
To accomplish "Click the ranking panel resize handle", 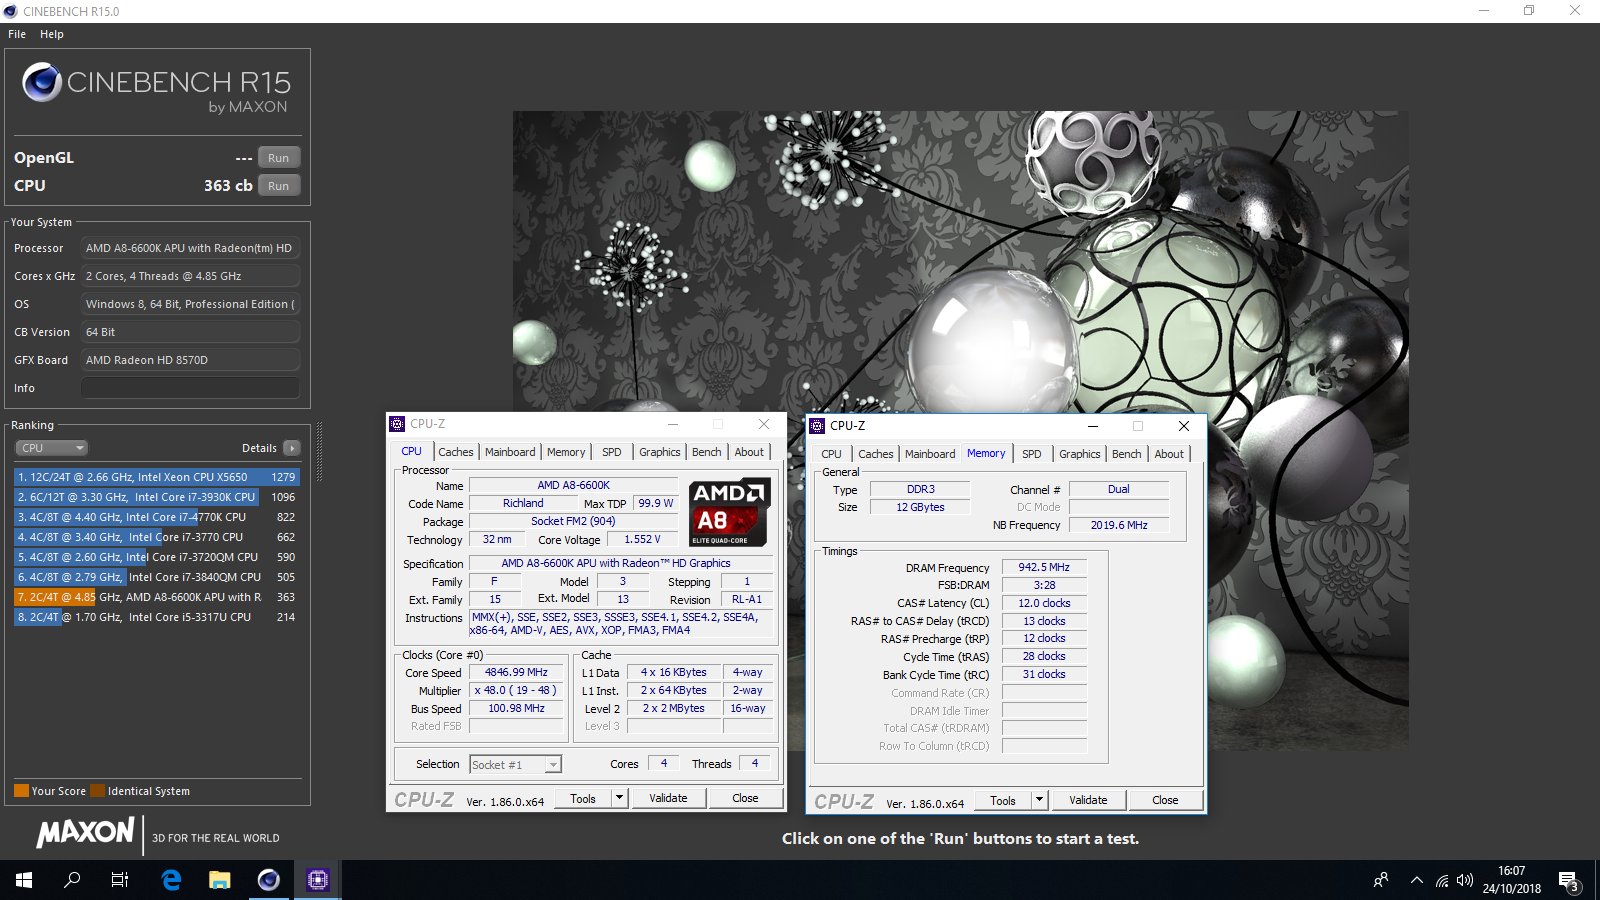I will point(319,452).
